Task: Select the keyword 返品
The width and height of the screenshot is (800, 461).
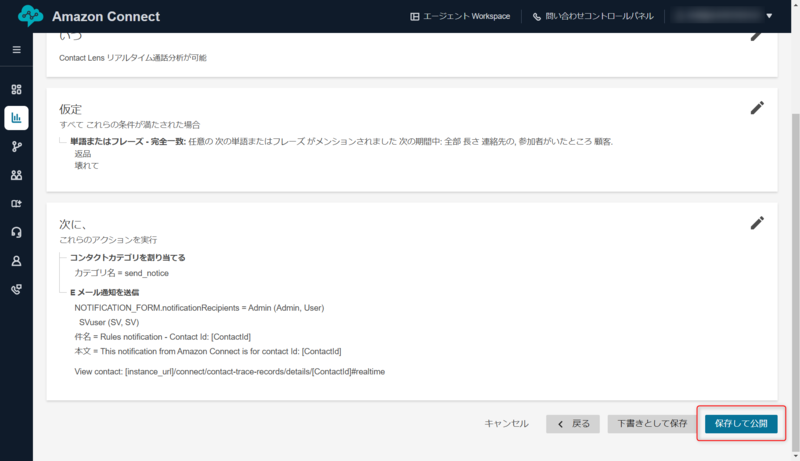Action: click(x=83, y=153)
